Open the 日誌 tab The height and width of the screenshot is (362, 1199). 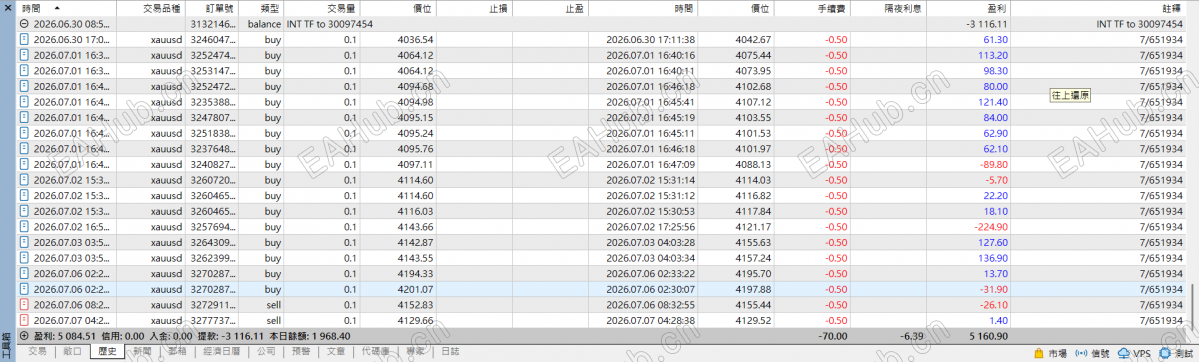(450, 352)
